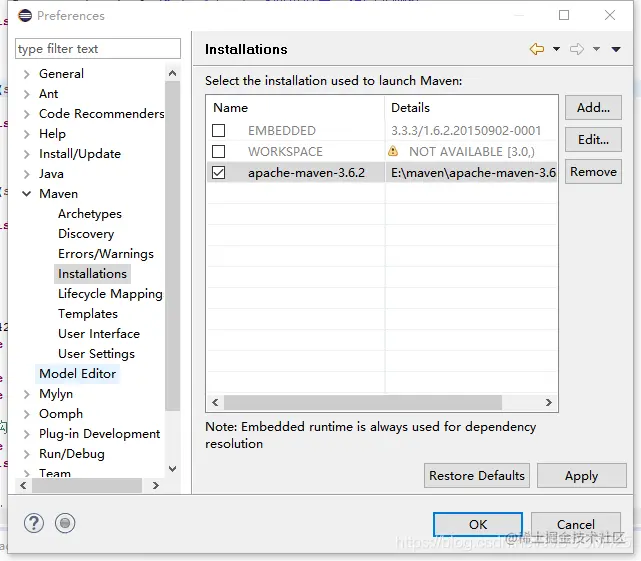This screenshot has width=641, height=561.
Task: Select Installations in the tree
Action: [92, 274]
